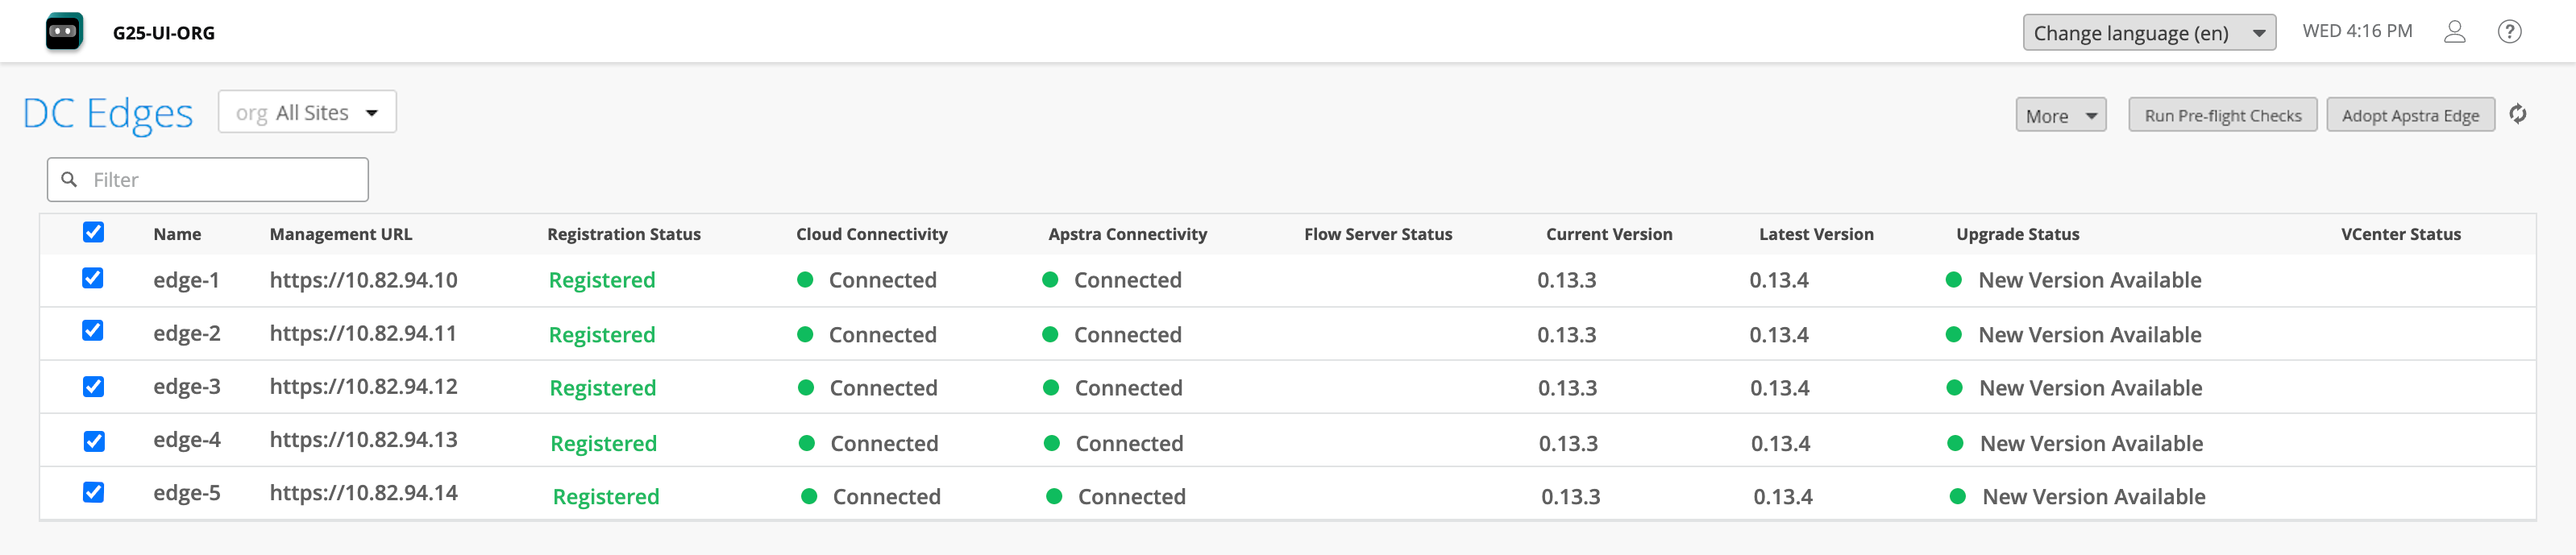The height and width of the screenshot is (555, 2576).
Task: Click edge-3 Apstra Connectivity green status dot
Action: [x=1051, y=388]
